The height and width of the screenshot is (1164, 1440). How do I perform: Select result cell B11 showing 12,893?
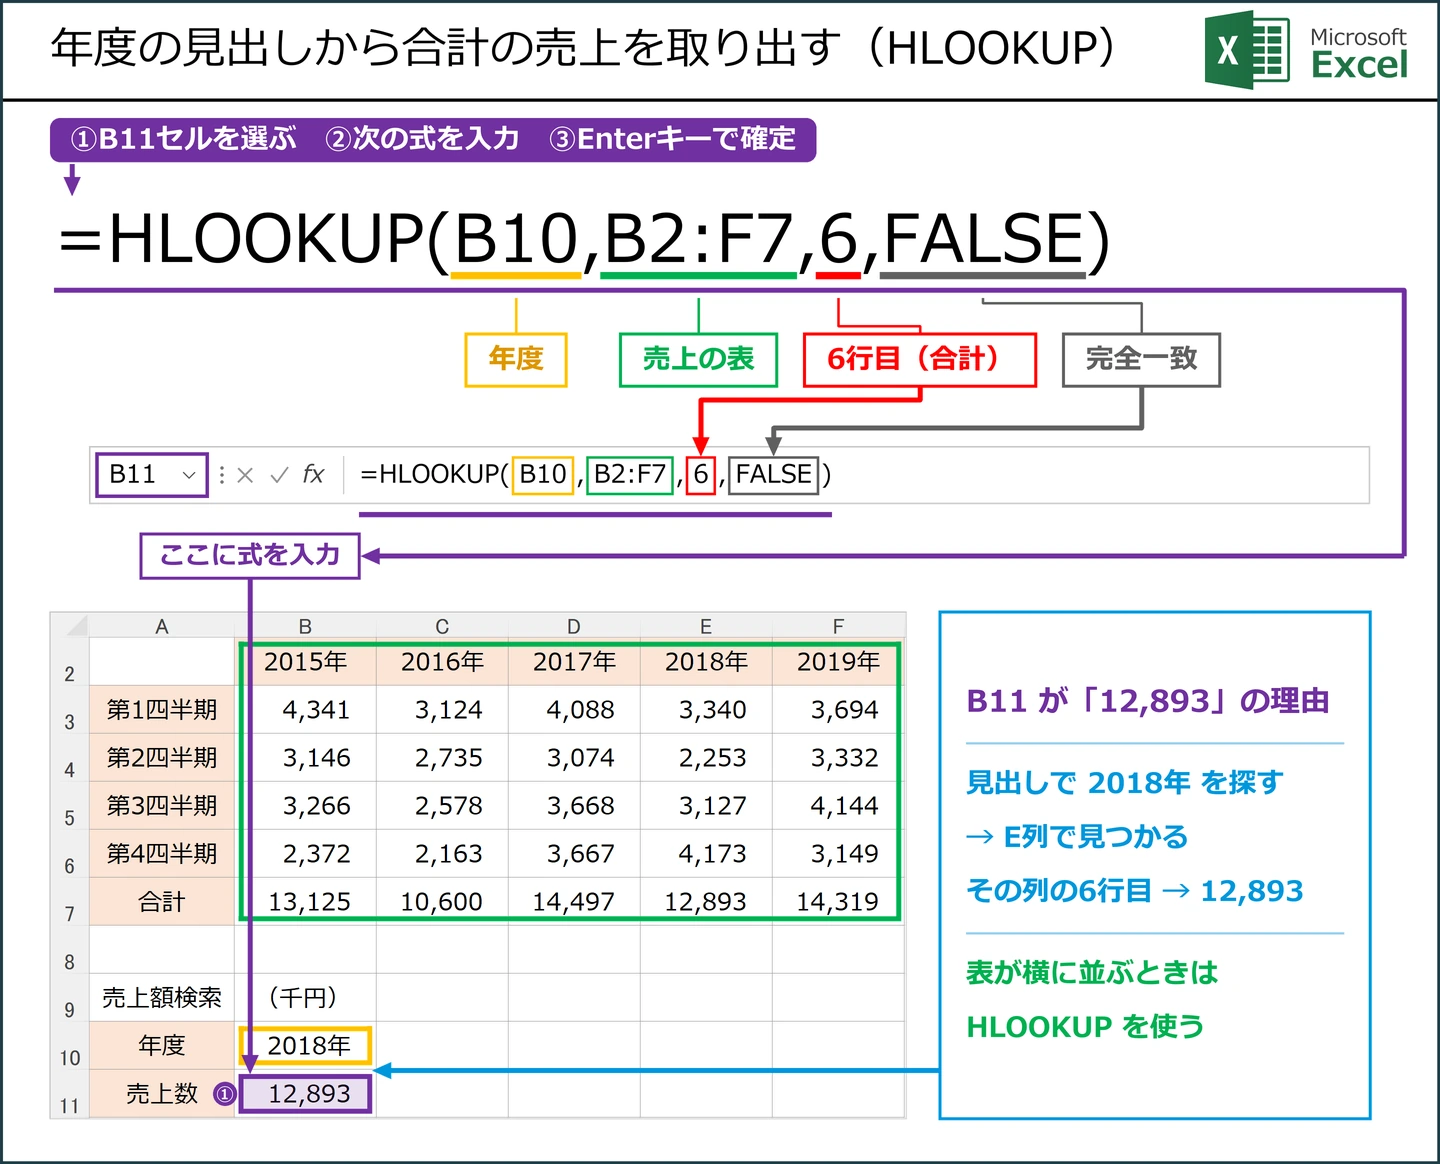coord(306,1094)
